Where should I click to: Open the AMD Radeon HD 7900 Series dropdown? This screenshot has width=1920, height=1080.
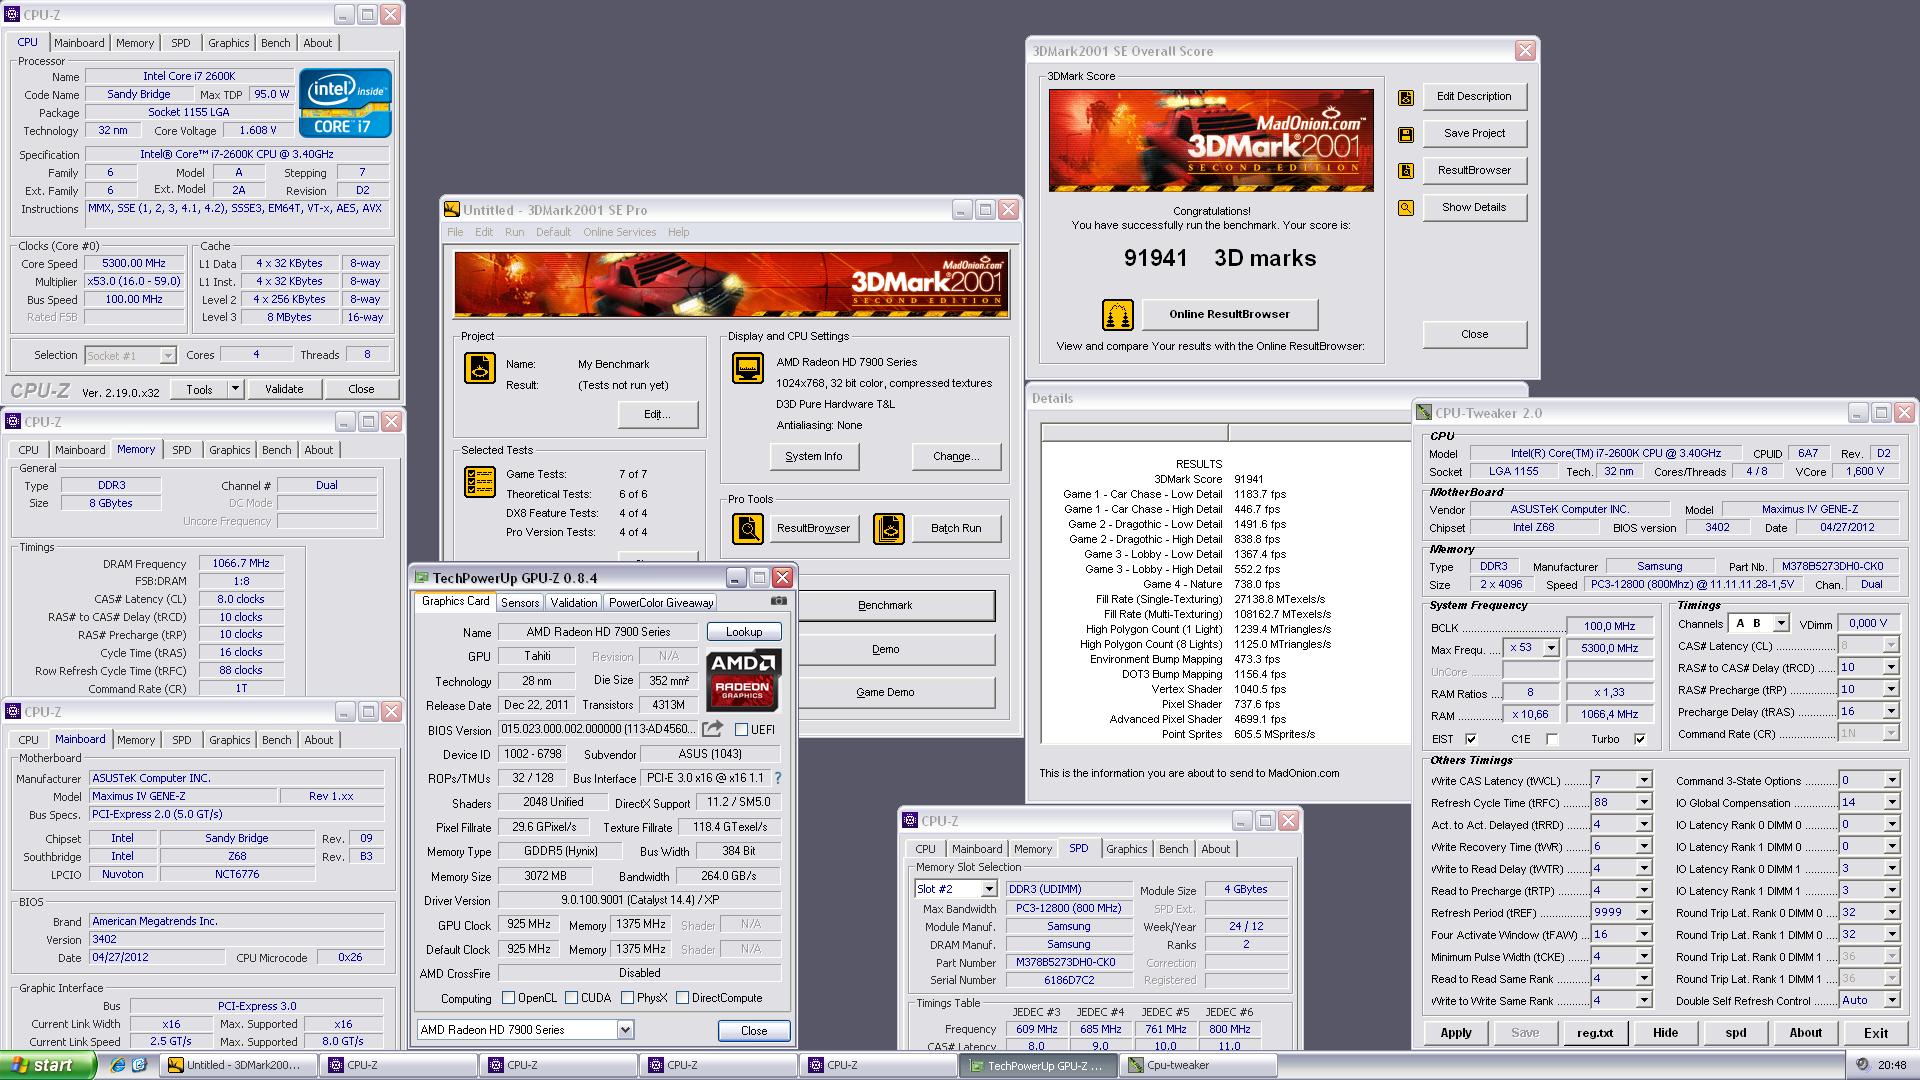point(625,1030)
